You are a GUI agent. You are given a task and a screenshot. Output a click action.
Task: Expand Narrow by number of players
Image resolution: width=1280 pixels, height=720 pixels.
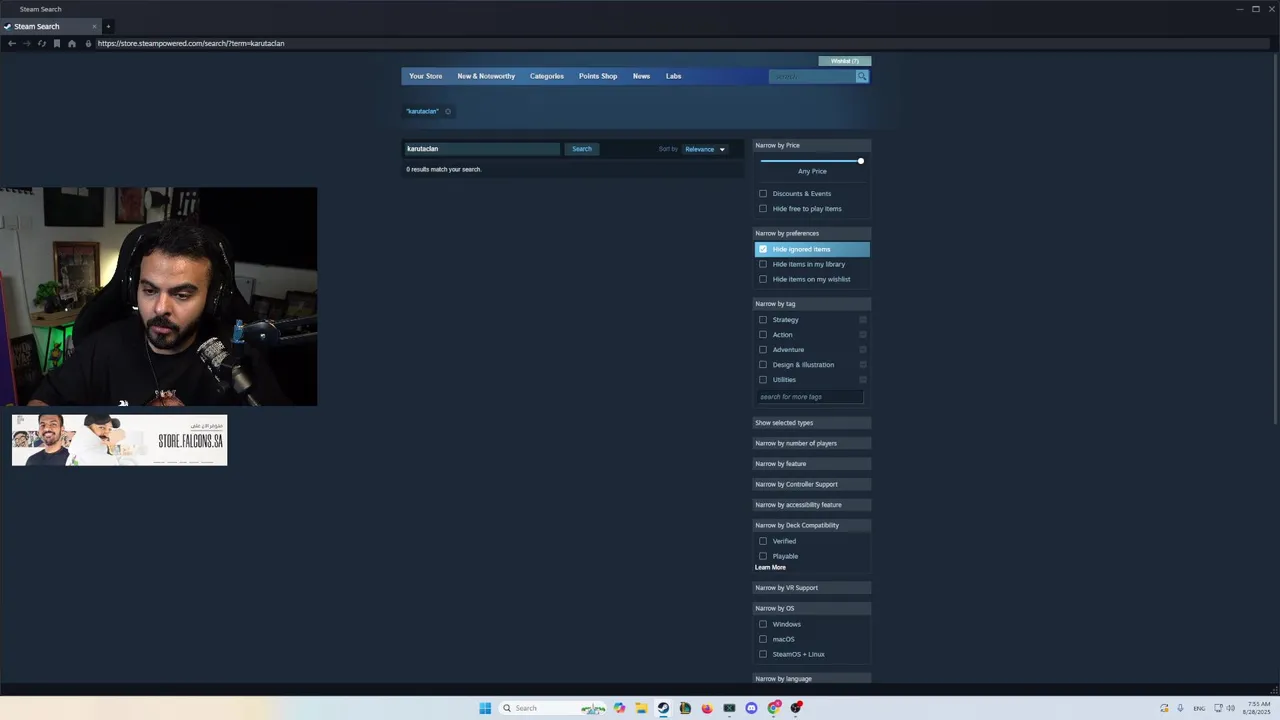pos(812,443)
